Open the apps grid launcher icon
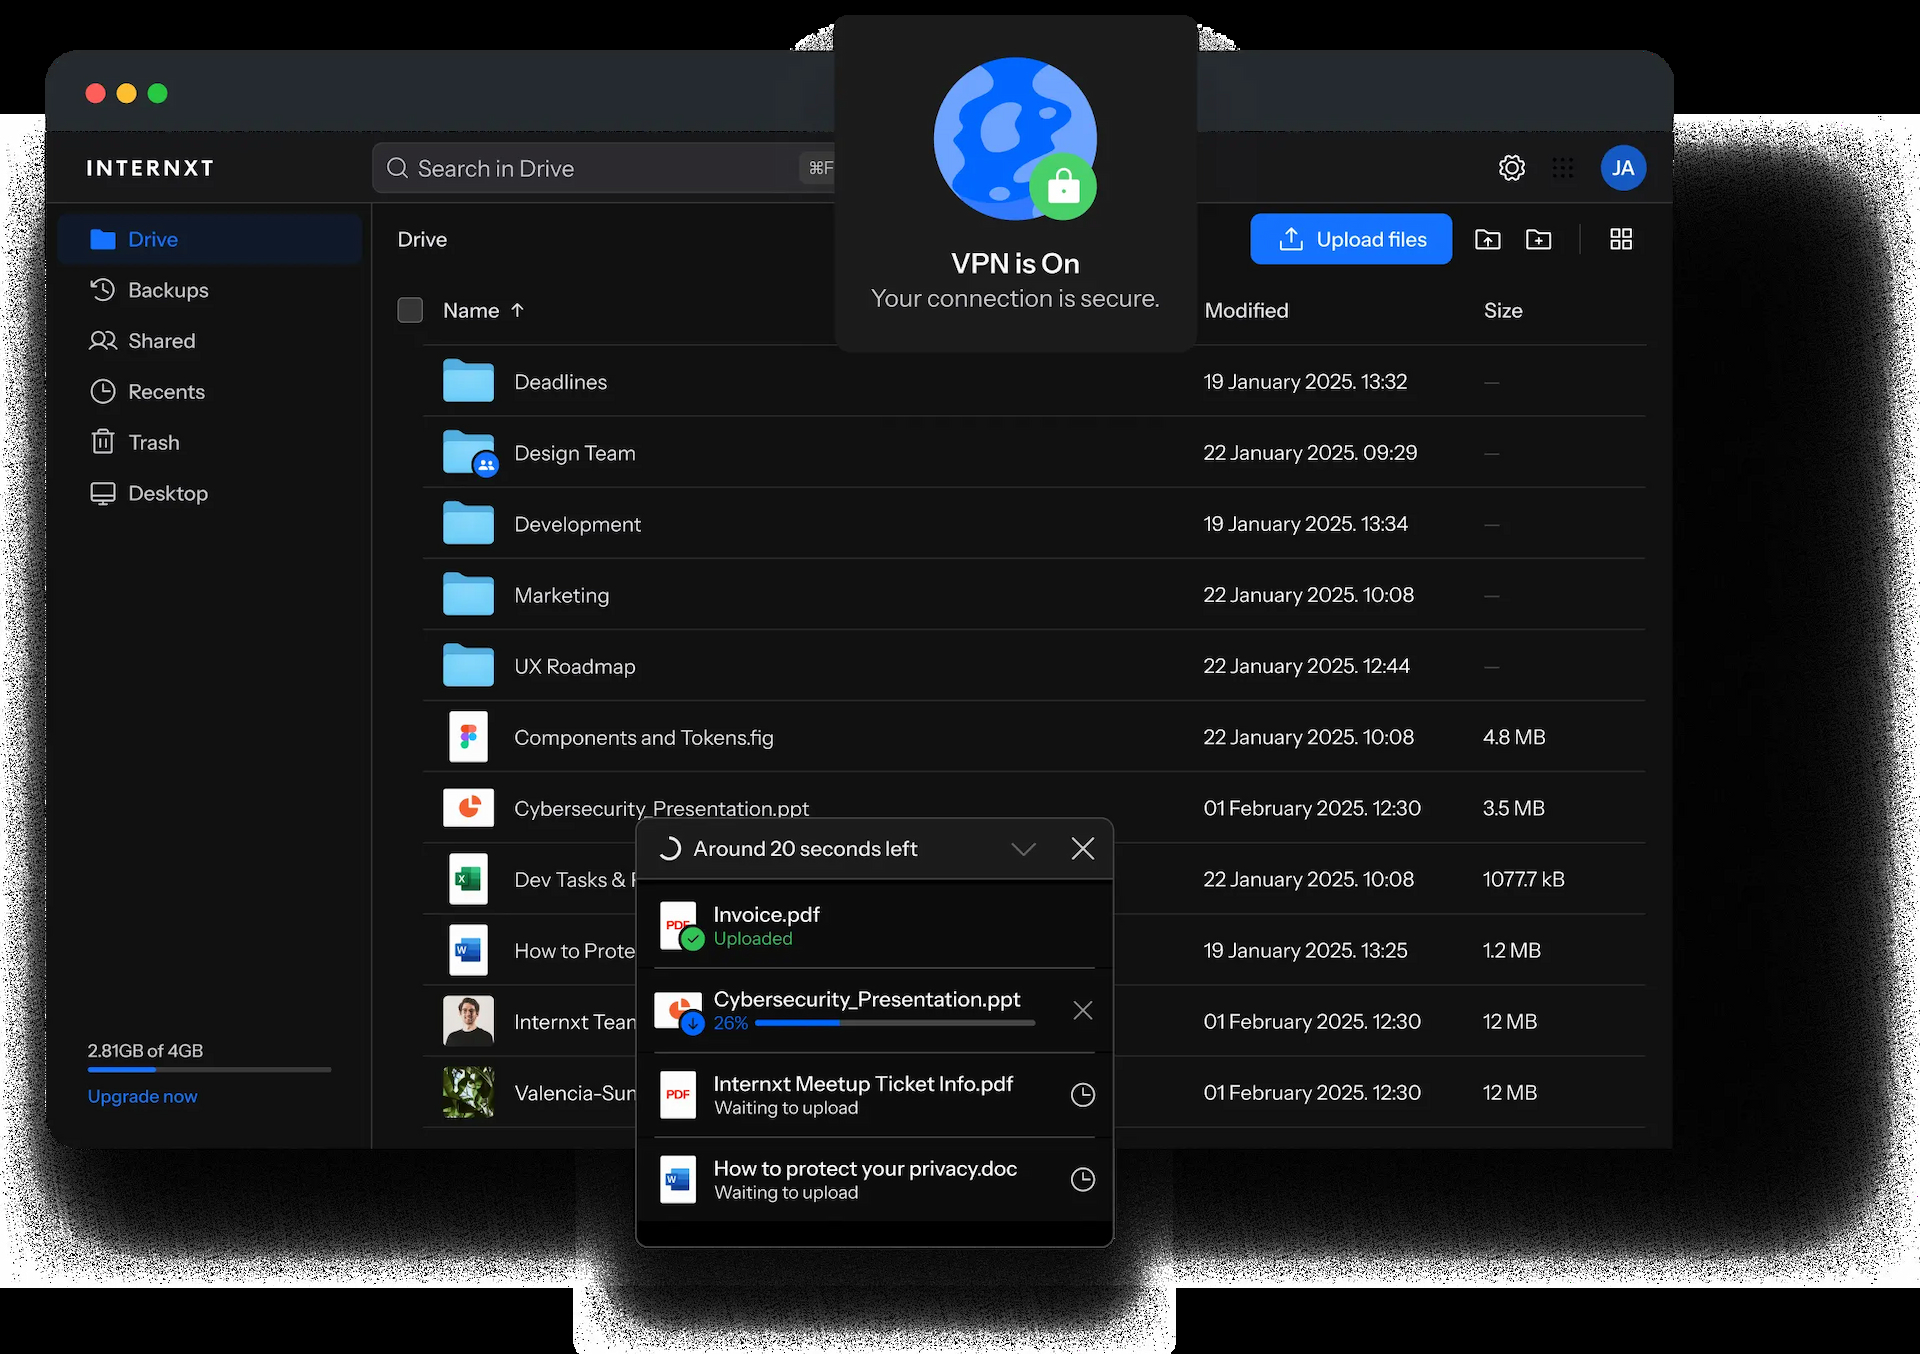The width and height of the screenshot is (1920, 1354). 1562,168
